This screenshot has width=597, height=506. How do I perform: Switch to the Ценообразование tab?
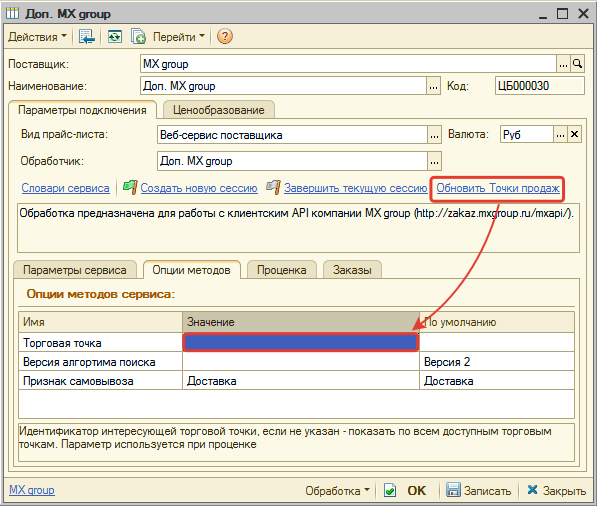[219, 110]
